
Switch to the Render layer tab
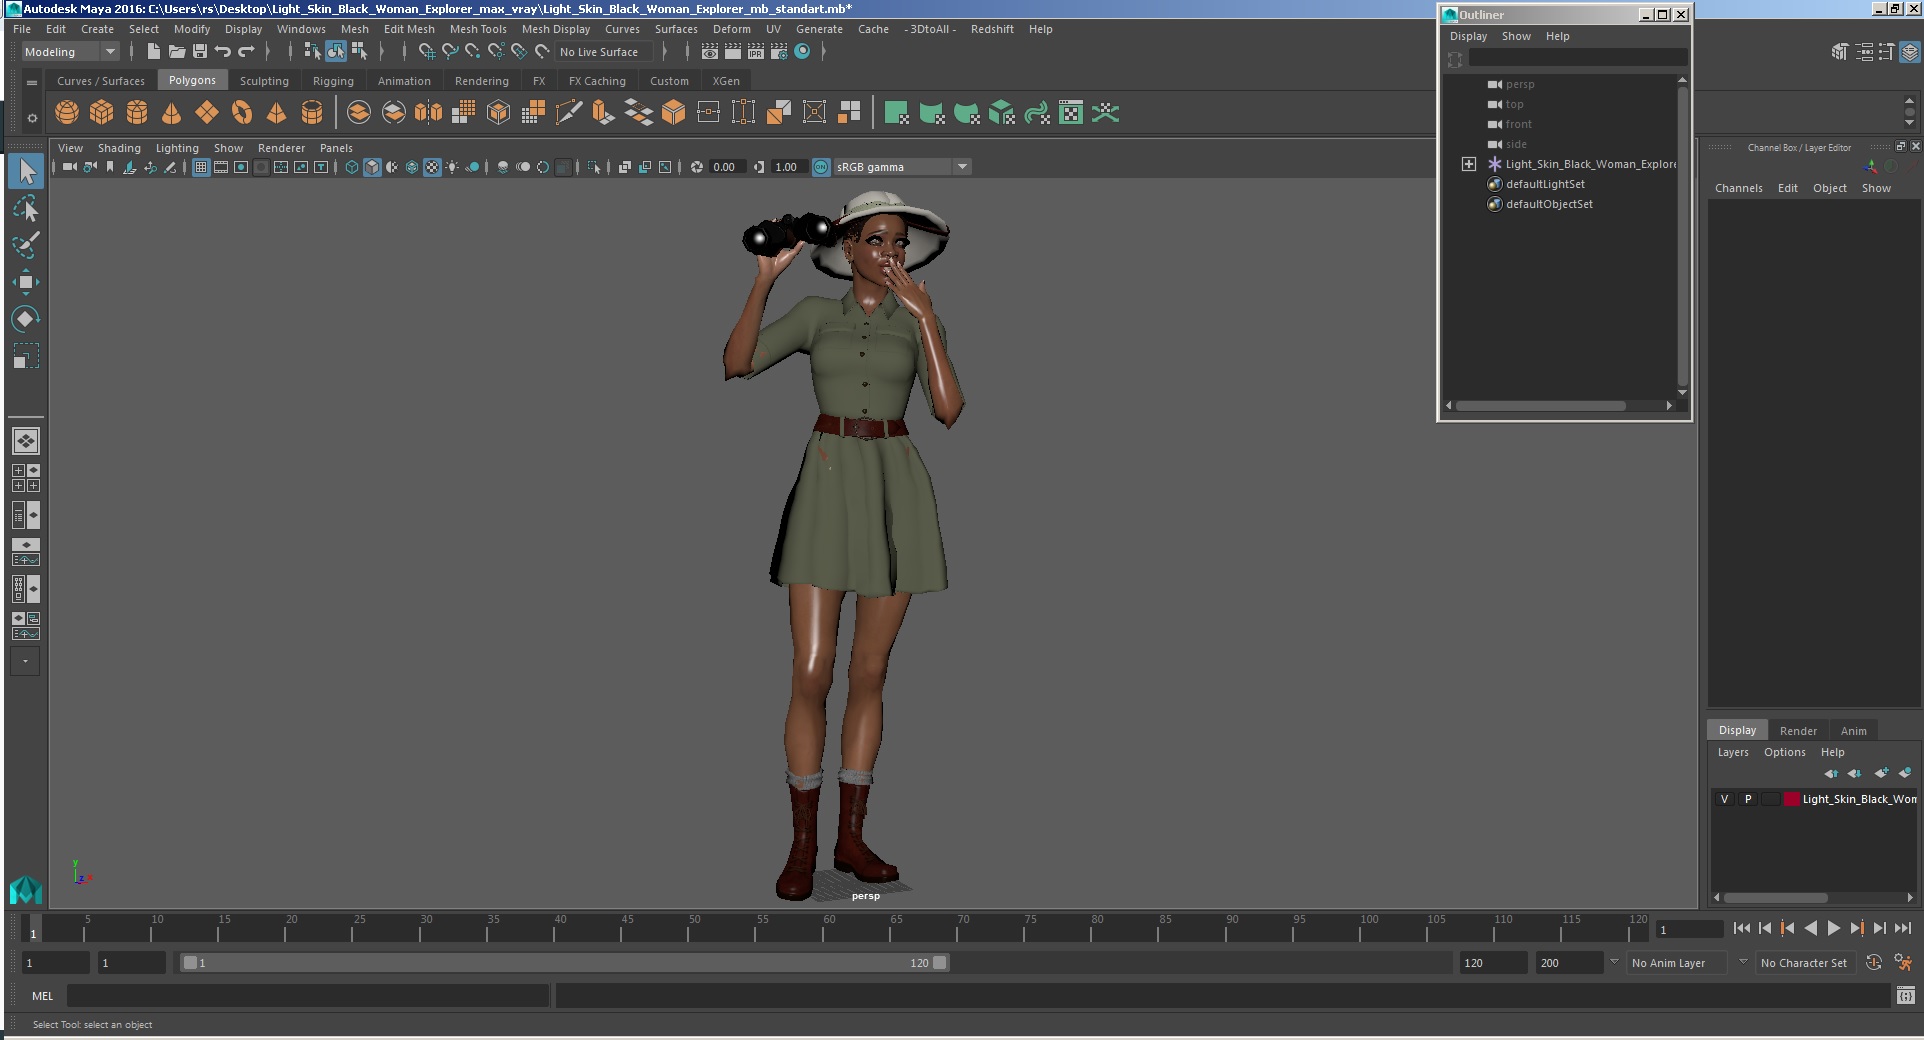pos(1798,730)
